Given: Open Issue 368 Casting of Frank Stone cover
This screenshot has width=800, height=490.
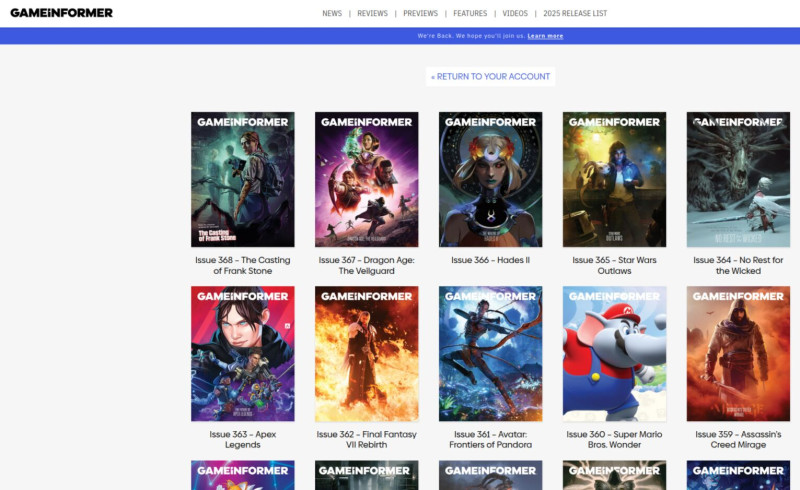Looking at the screenshot, I should pos(243,180).
